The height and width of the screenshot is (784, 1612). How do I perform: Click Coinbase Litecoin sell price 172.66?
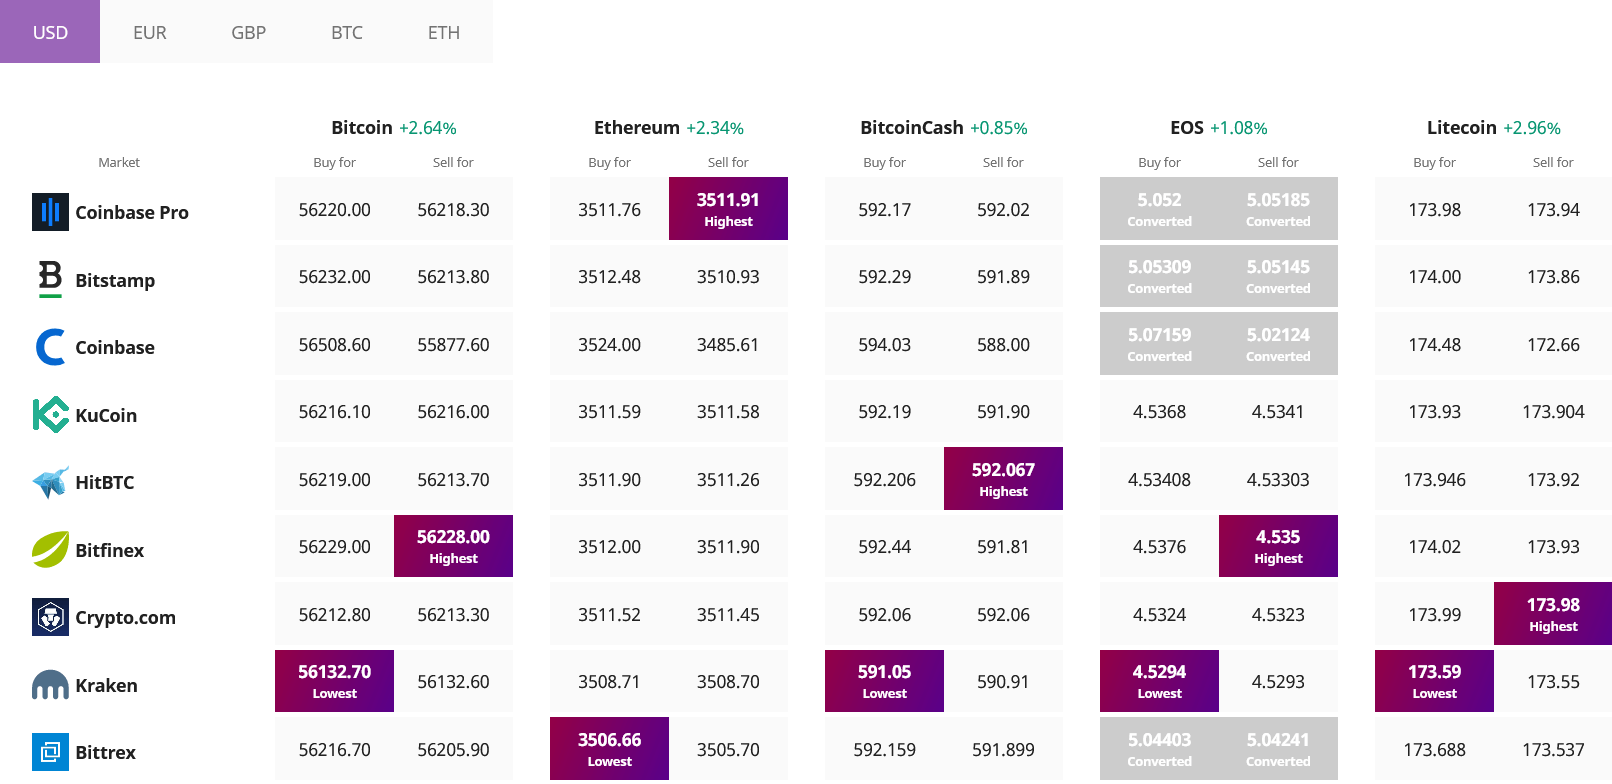coord(1553,345)
